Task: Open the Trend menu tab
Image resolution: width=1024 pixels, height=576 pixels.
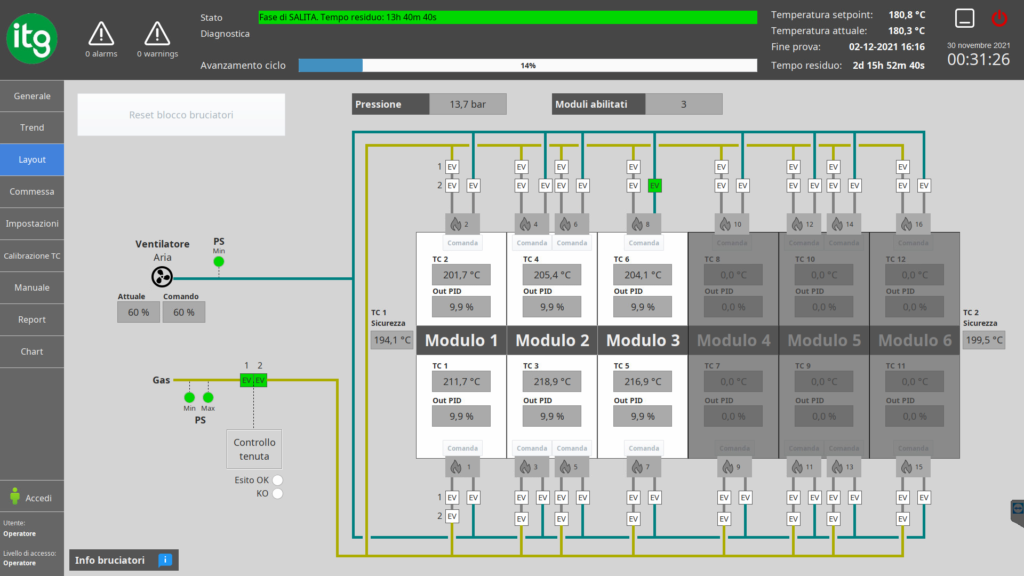Action: point(32,127)
